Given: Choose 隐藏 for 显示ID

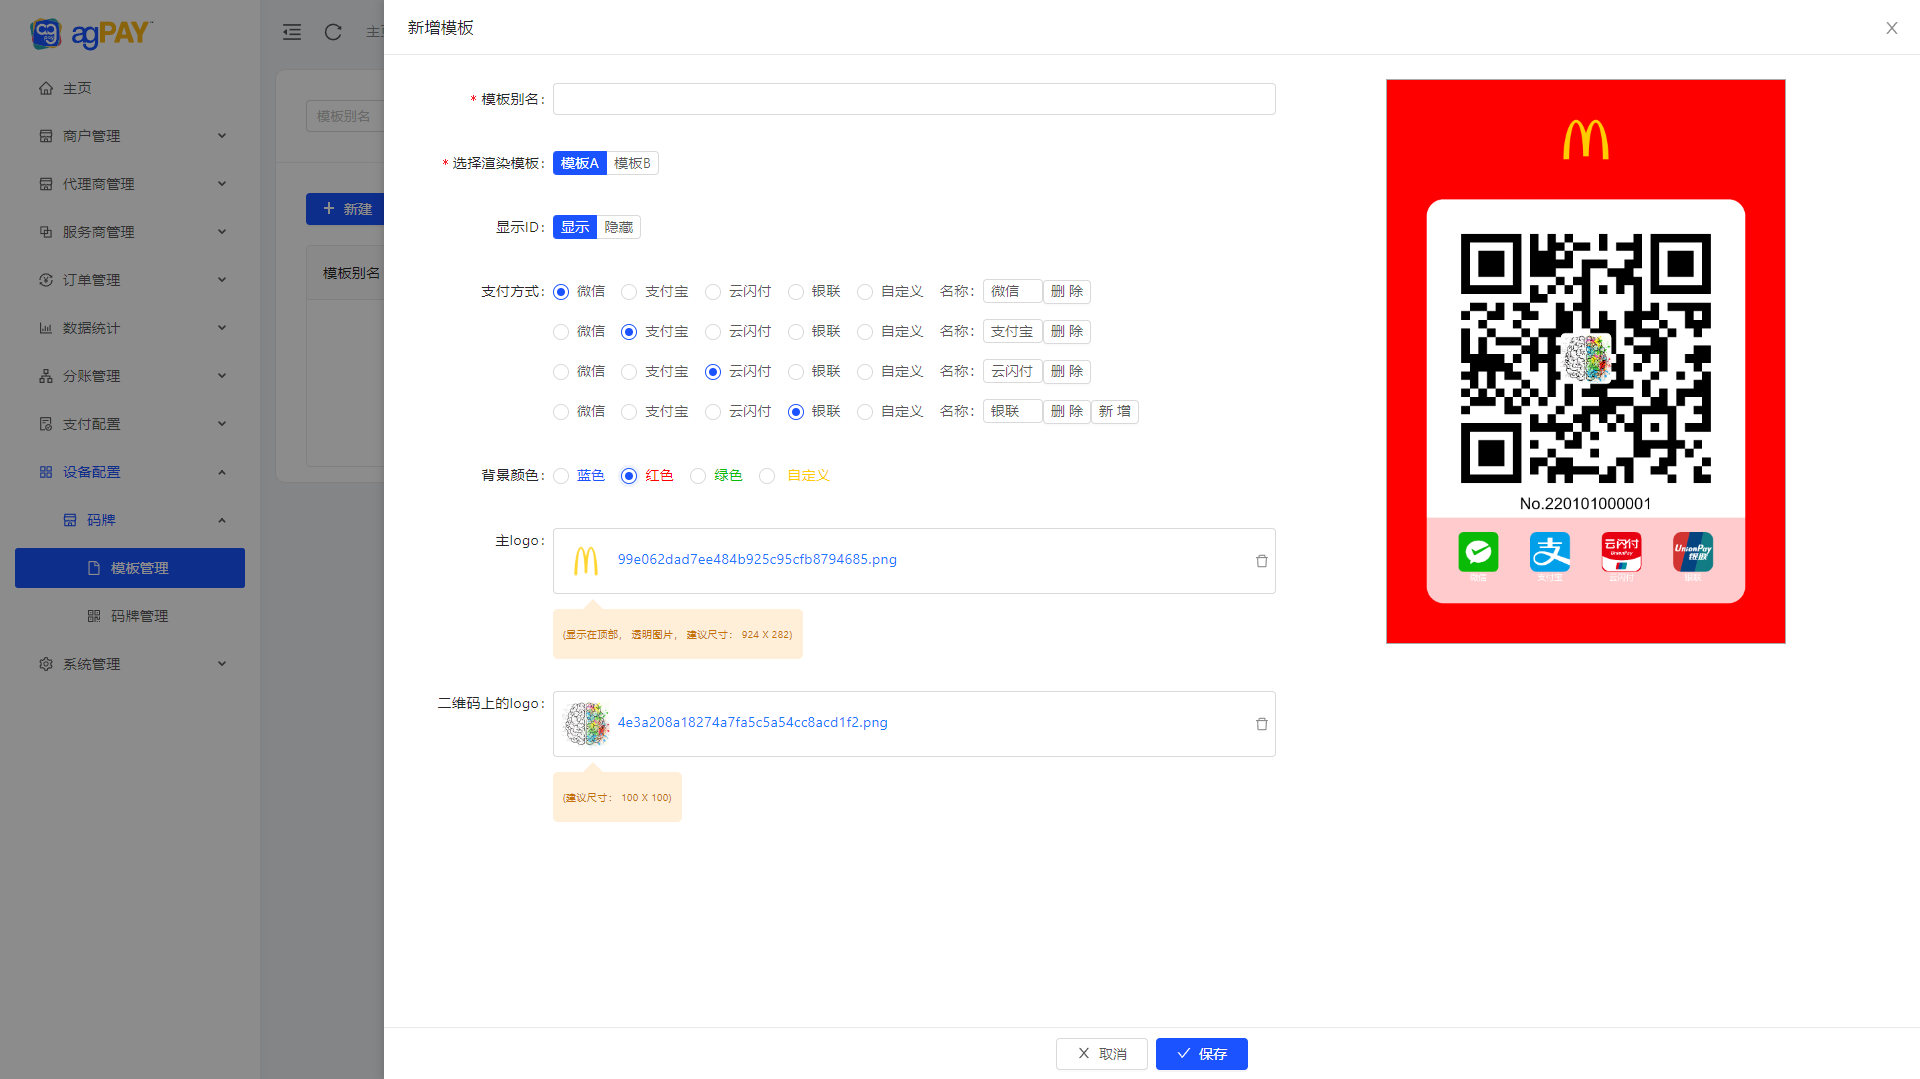Looking at the screenshot, I should [619, 227].
